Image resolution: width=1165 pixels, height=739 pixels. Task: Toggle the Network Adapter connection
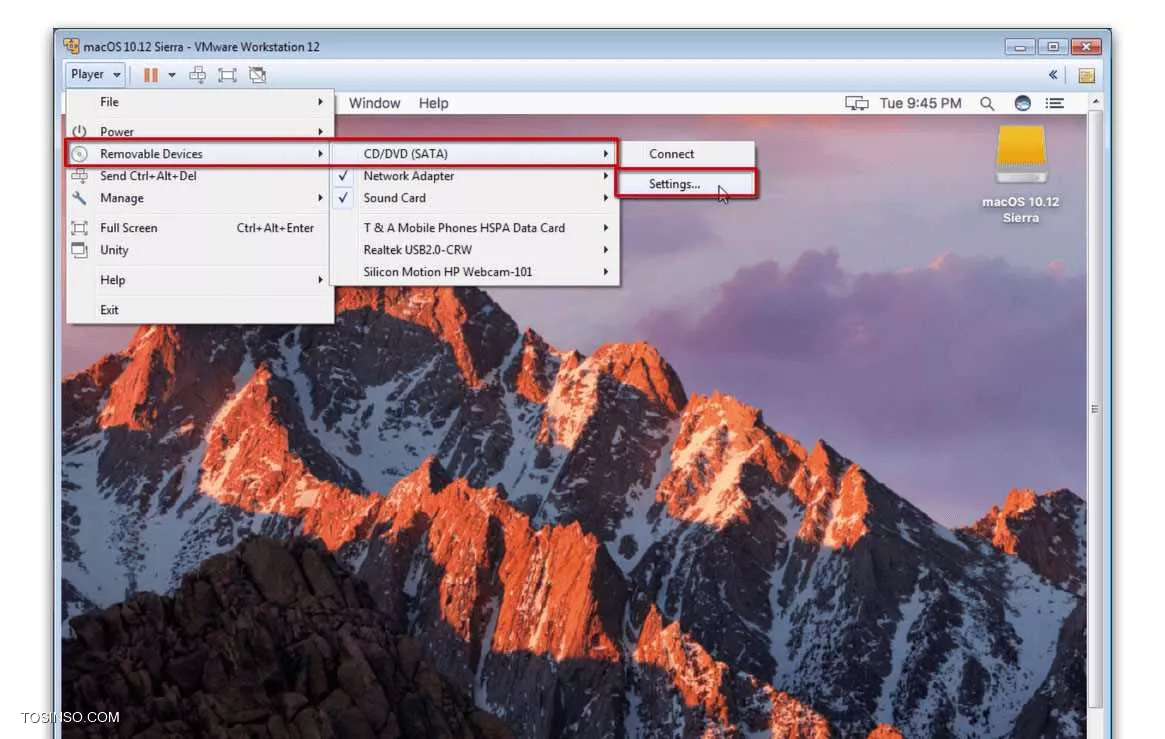tap(475, 176)
